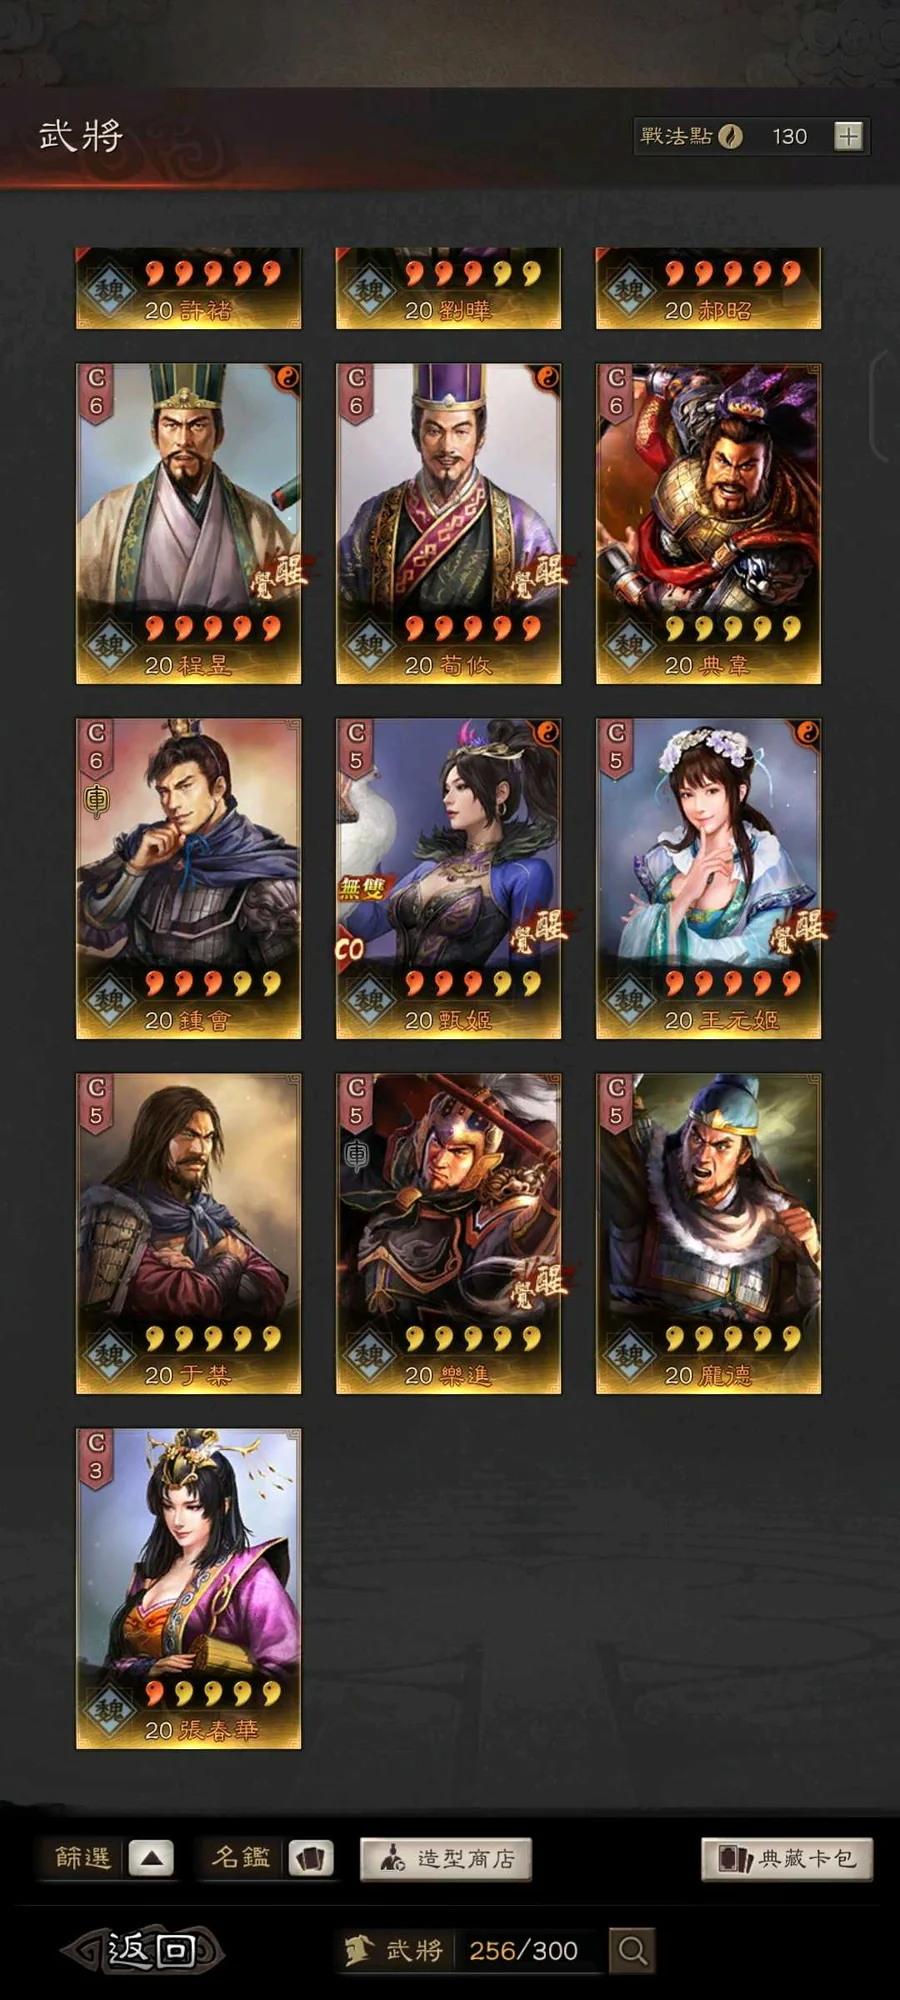
Task: Open the 典藏卡包 card pack
Action: pos(787,1859)
